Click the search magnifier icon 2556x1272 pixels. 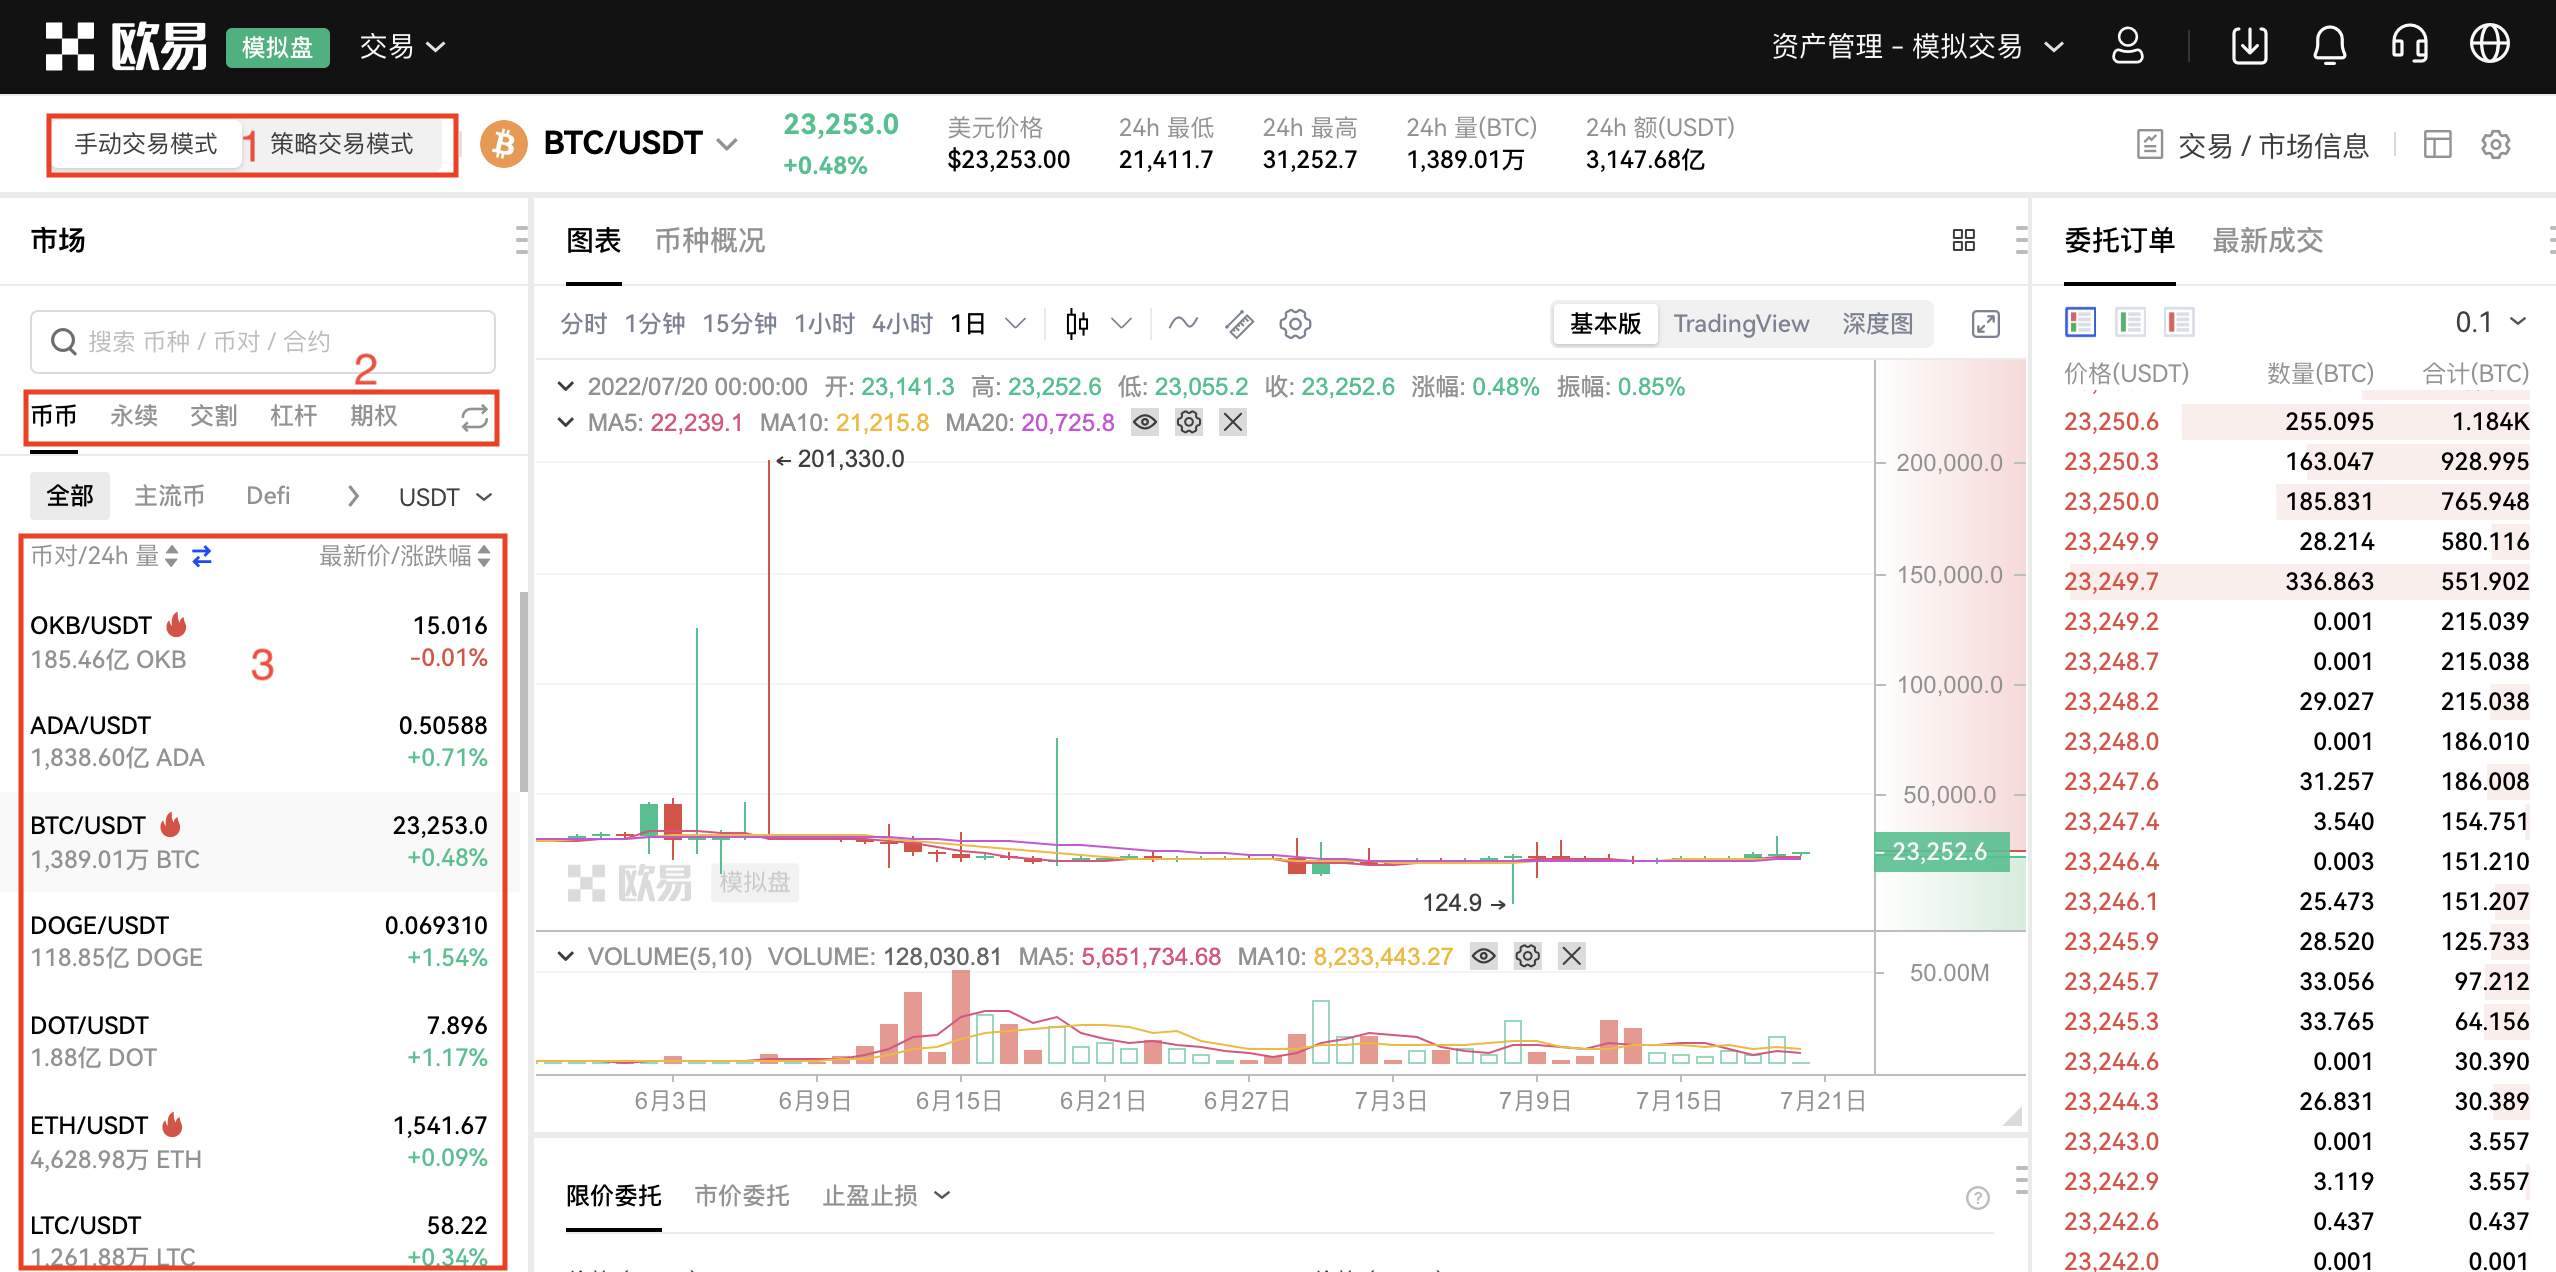pos(64,342)
